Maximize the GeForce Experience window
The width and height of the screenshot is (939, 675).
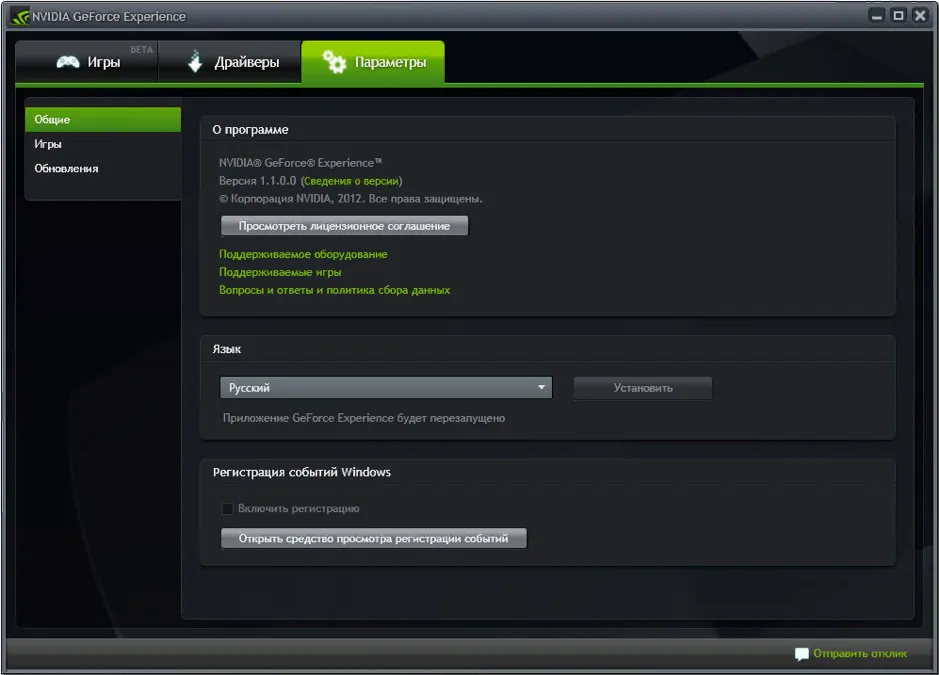pos(898,16)
